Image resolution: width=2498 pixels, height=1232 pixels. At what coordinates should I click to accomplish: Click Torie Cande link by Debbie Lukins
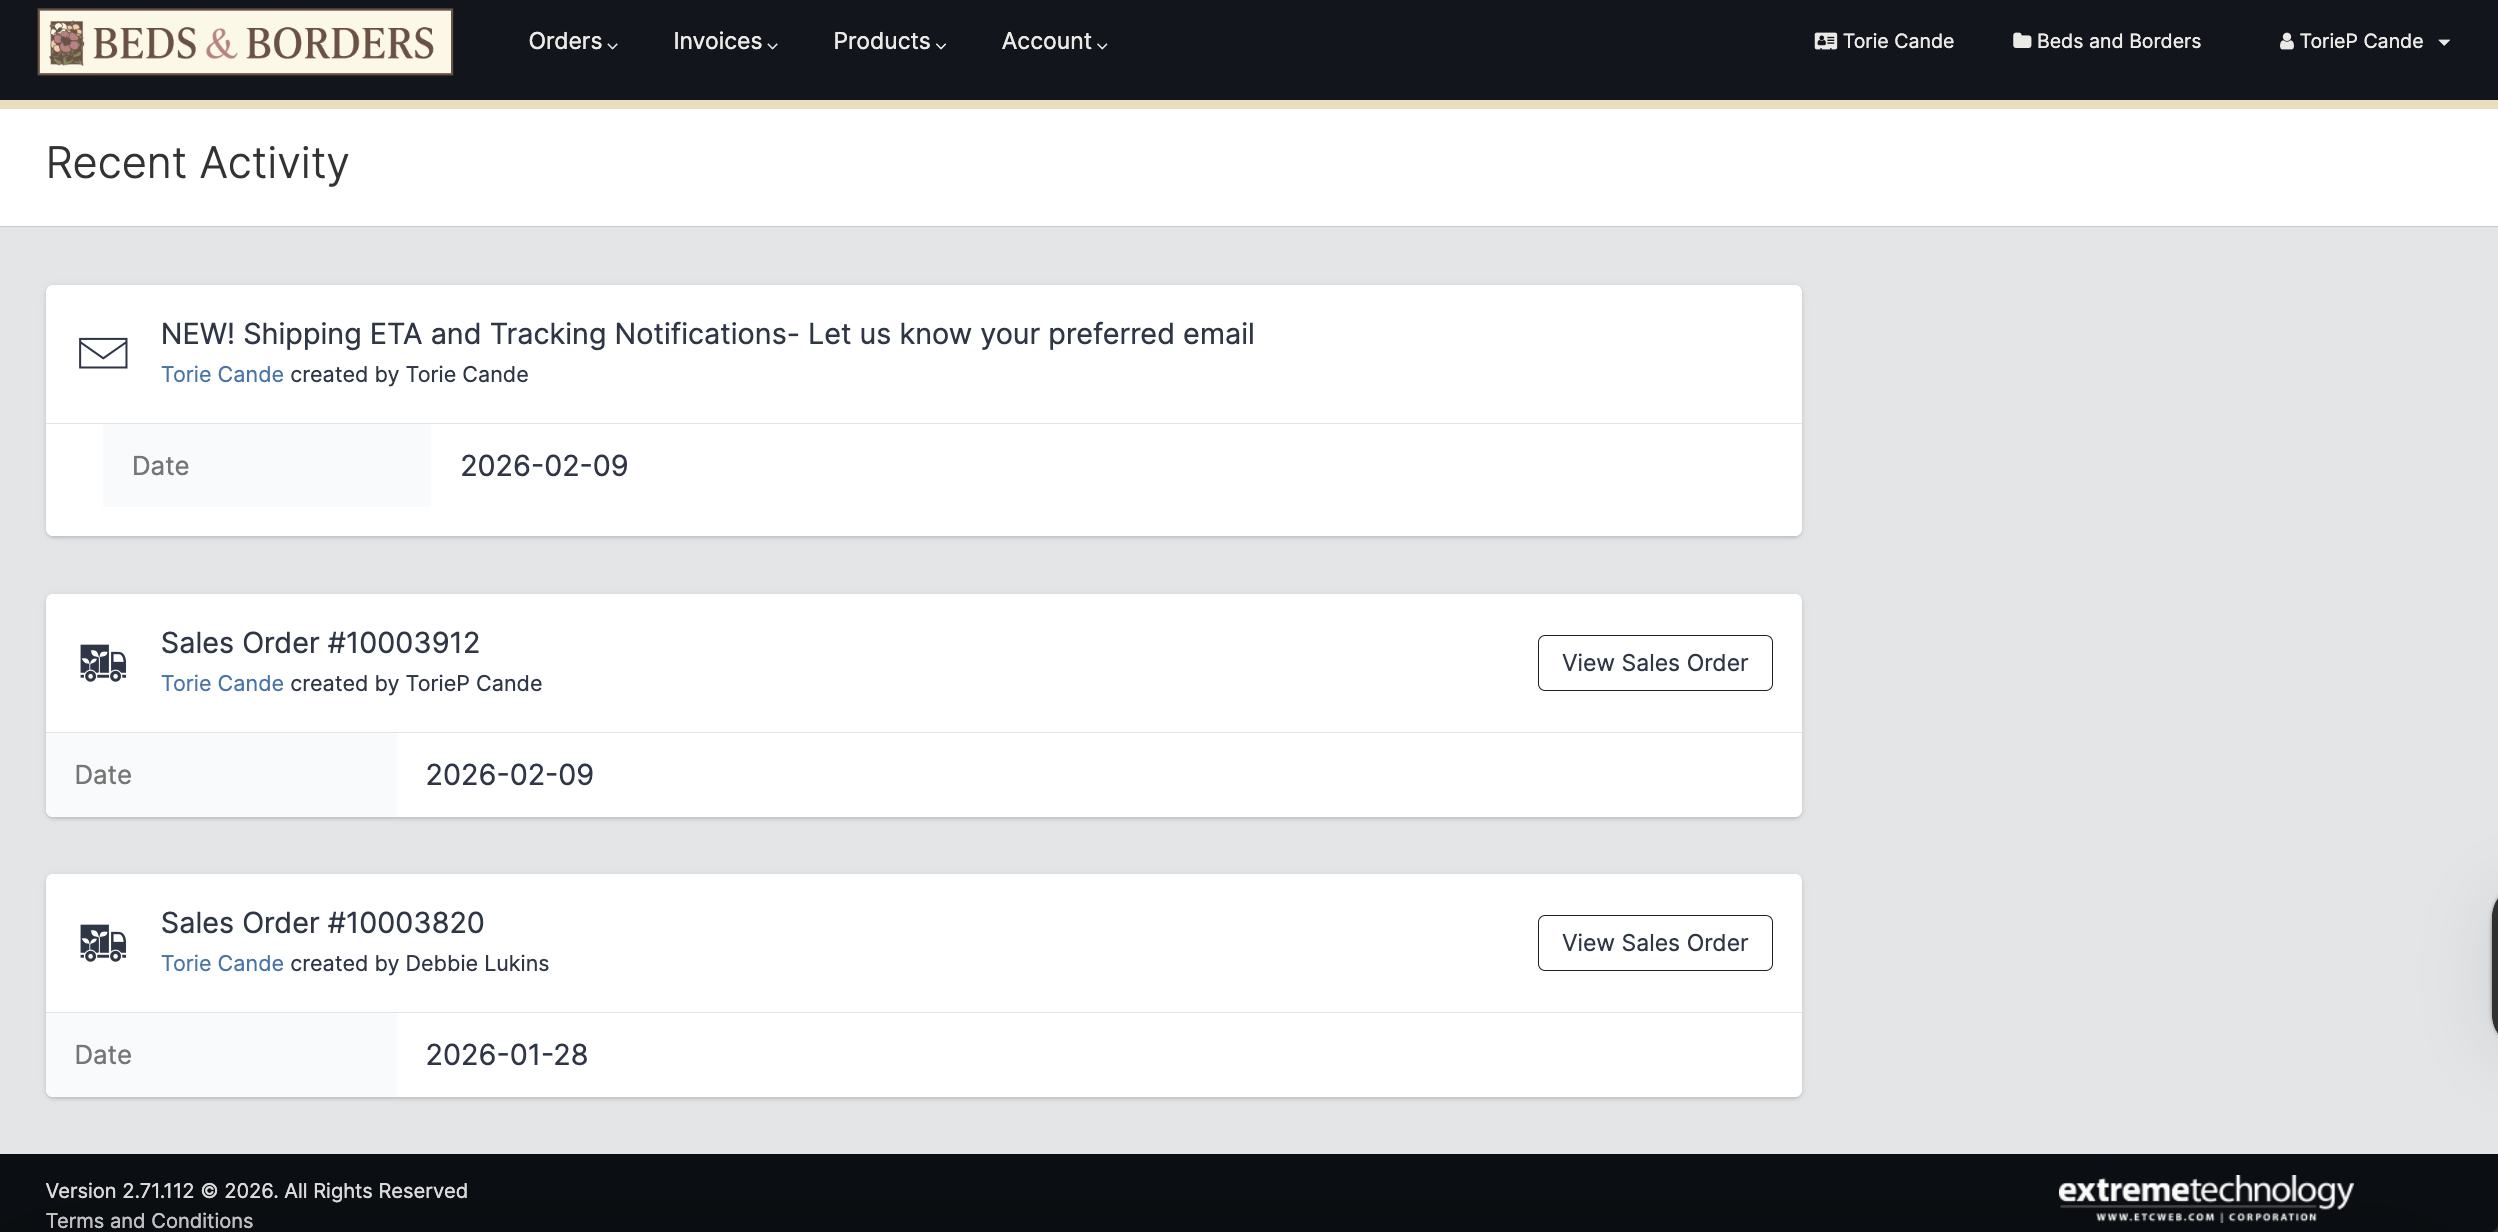[222, 963]
